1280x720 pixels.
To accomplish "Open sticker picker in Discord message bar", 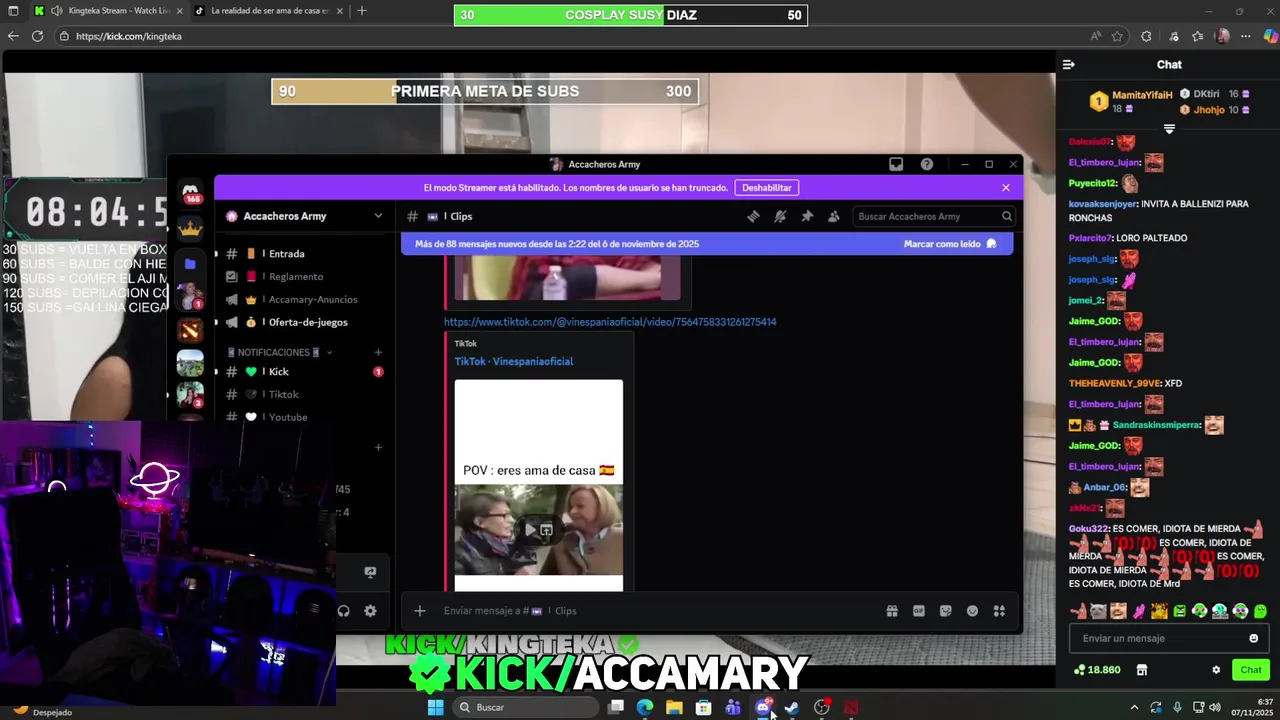I will tap(946, 611).
